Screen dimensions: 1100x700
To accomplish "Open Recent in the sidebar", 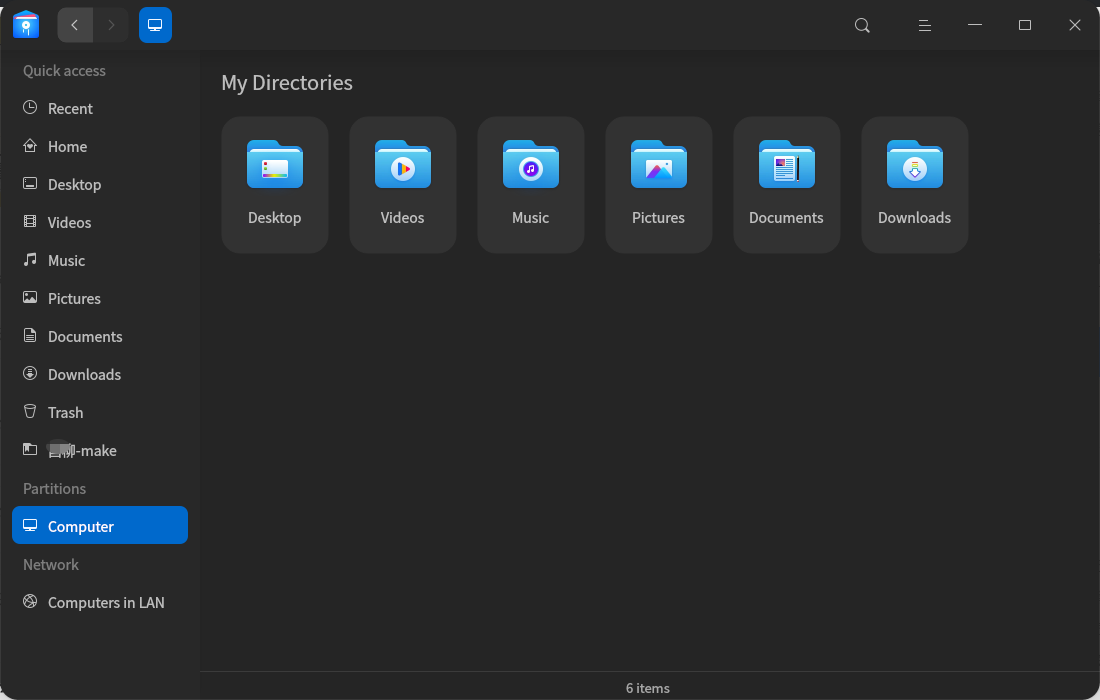I will (x=100, y=108).
